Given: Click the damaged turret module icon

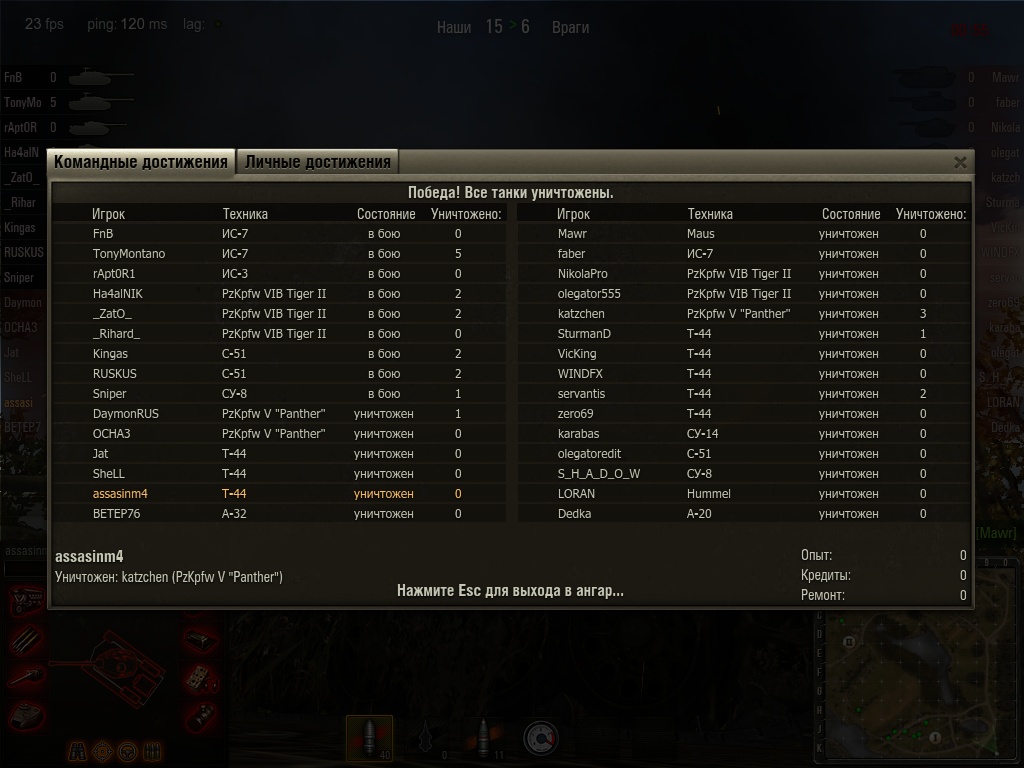Looking at the screenshot, I should pyautogui.click(x=27, y=714).
